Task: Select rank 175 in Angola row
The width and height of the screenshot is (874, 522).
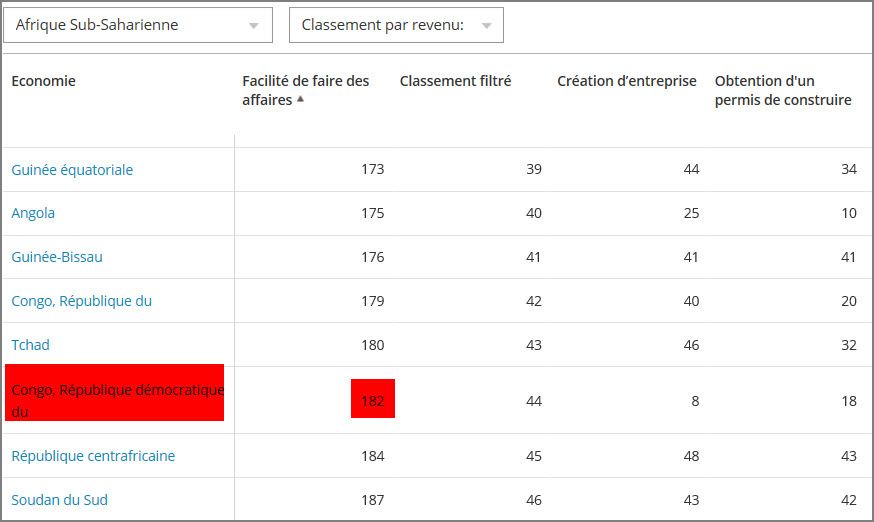Action: [x=372, y=213]
